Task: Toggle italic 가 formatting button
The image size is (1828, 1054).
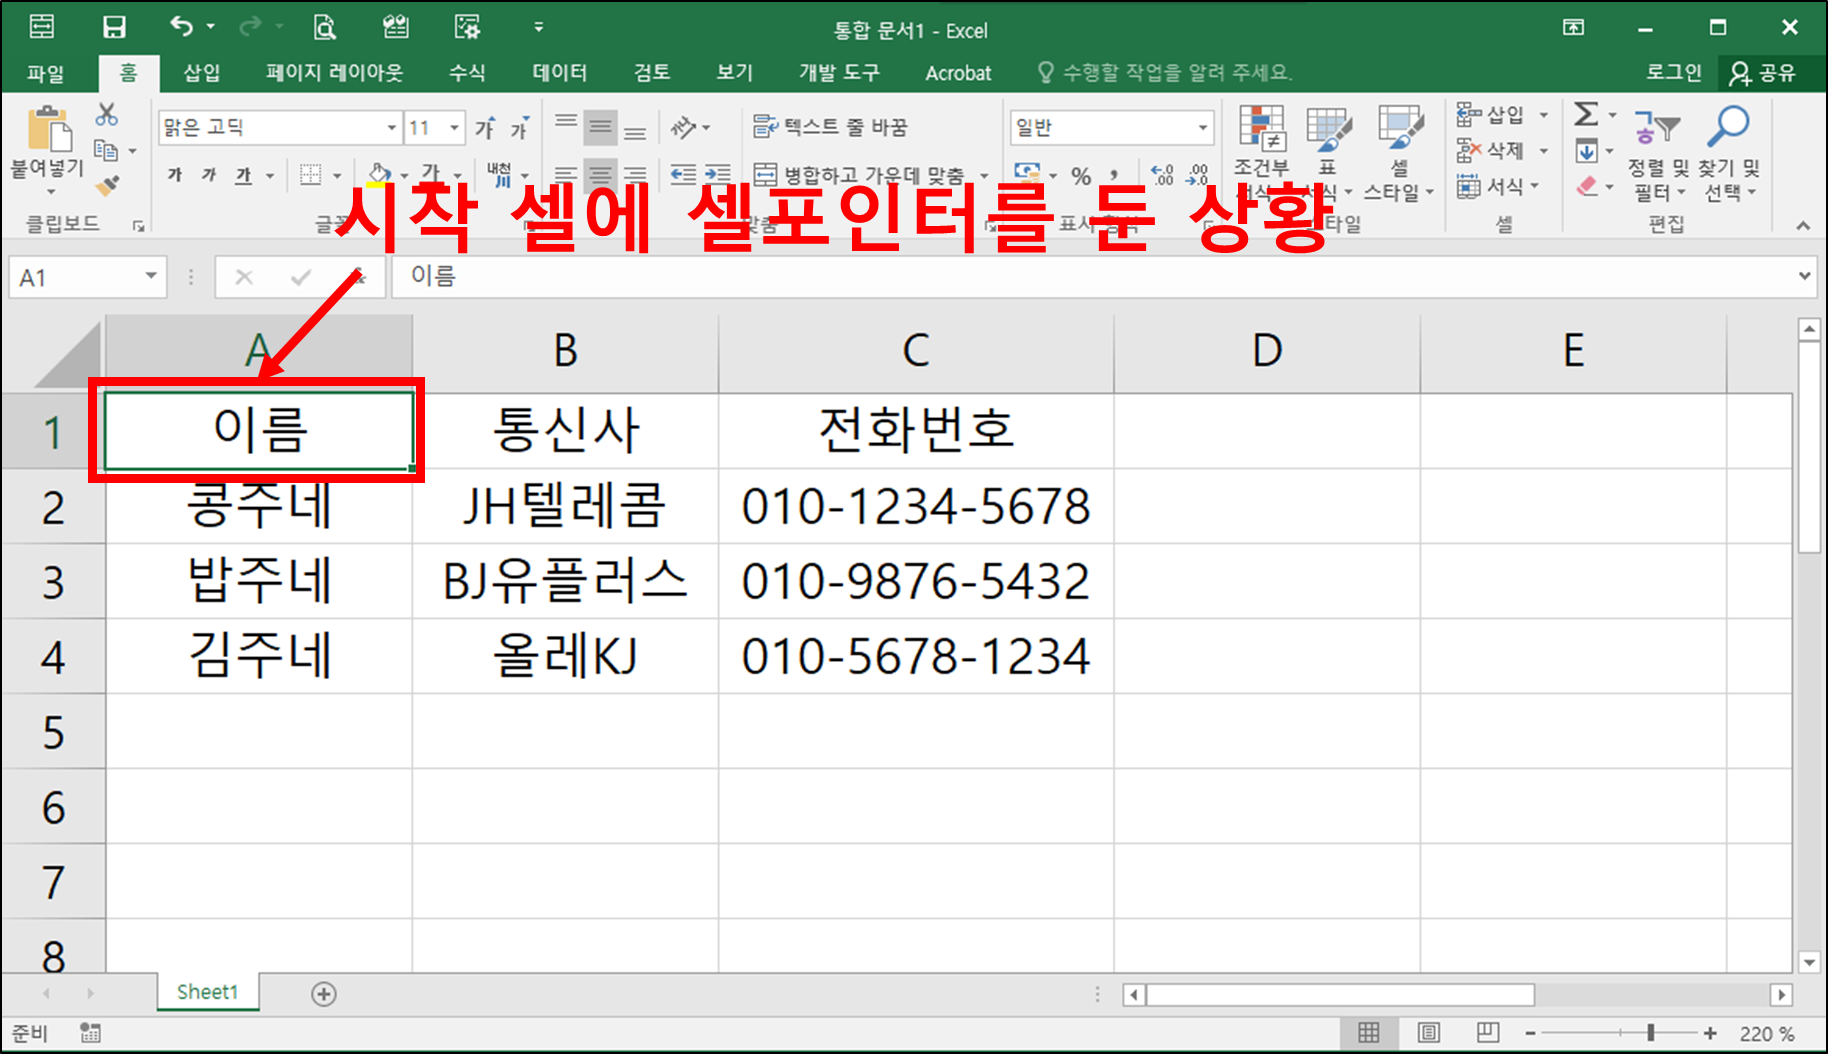Action: (209, 176)
